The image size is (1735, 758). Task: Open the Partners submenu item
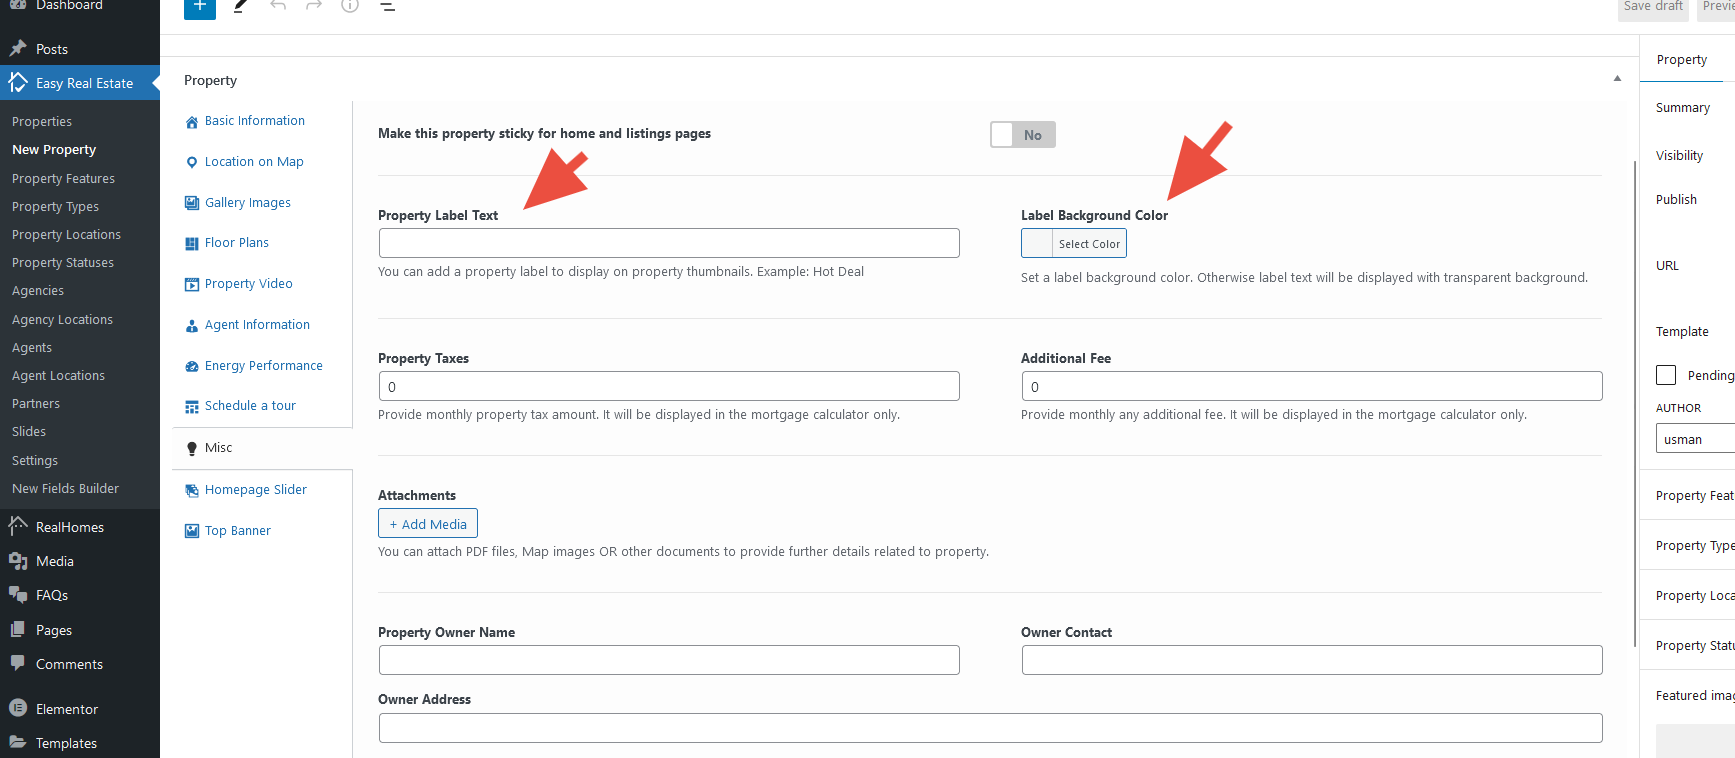(x=36, y=404)
